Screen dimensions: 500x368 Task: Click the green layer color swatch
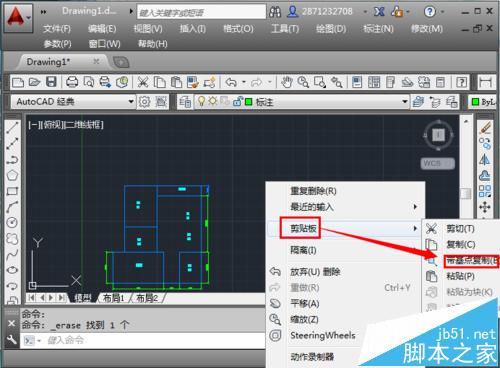249,101
